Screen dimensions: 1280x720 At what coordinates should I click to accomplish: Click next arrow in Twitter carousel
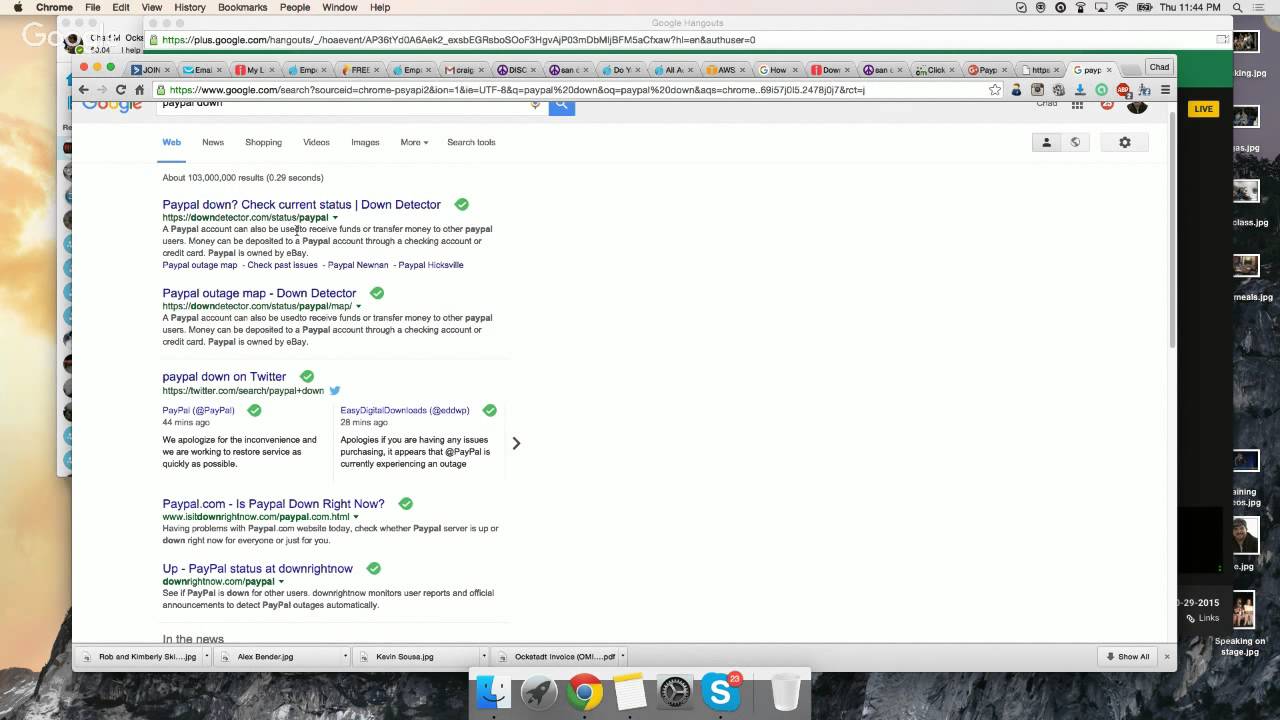point(516,443)
